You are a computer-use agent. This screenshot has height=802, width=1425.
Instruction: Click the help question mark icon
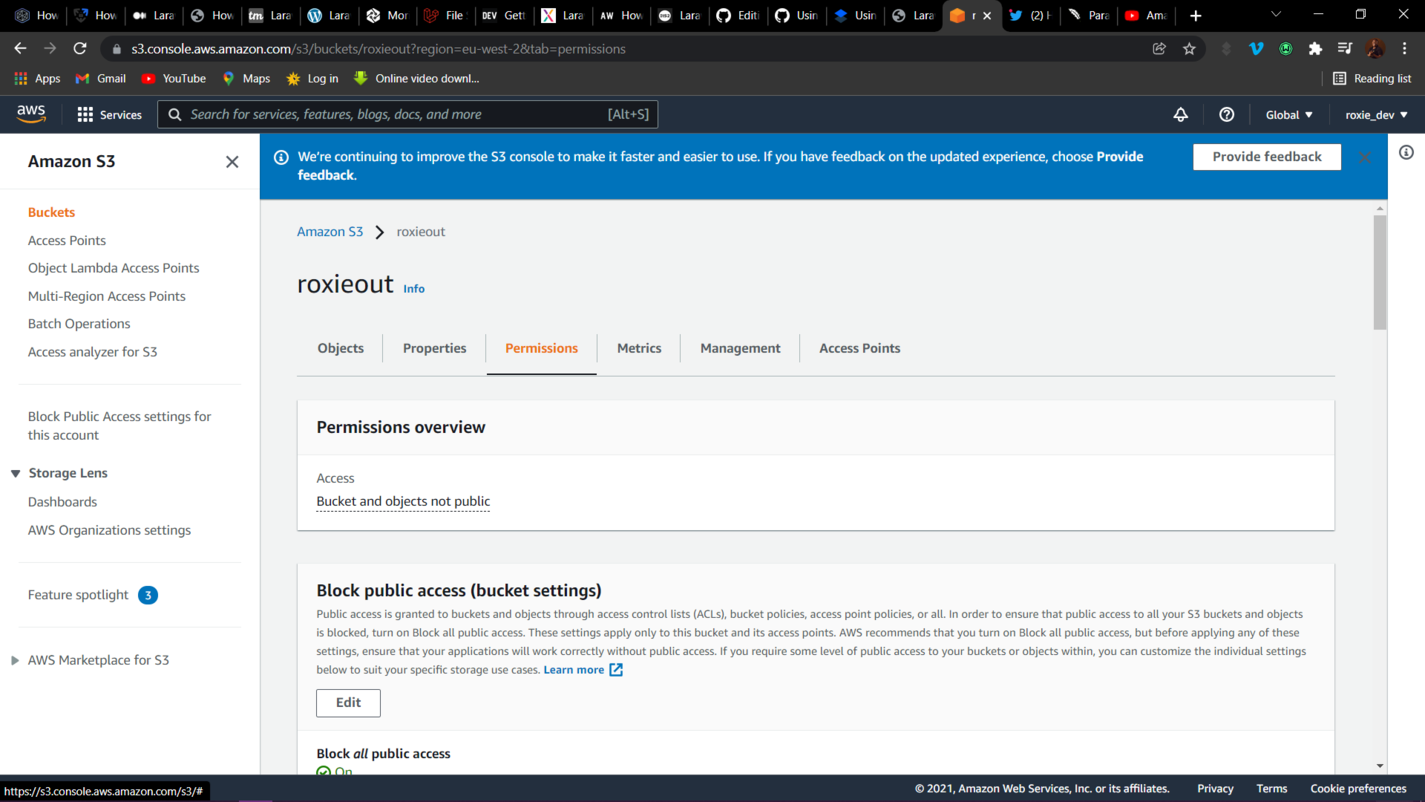pyautogui.click(x=1226, y=115)
